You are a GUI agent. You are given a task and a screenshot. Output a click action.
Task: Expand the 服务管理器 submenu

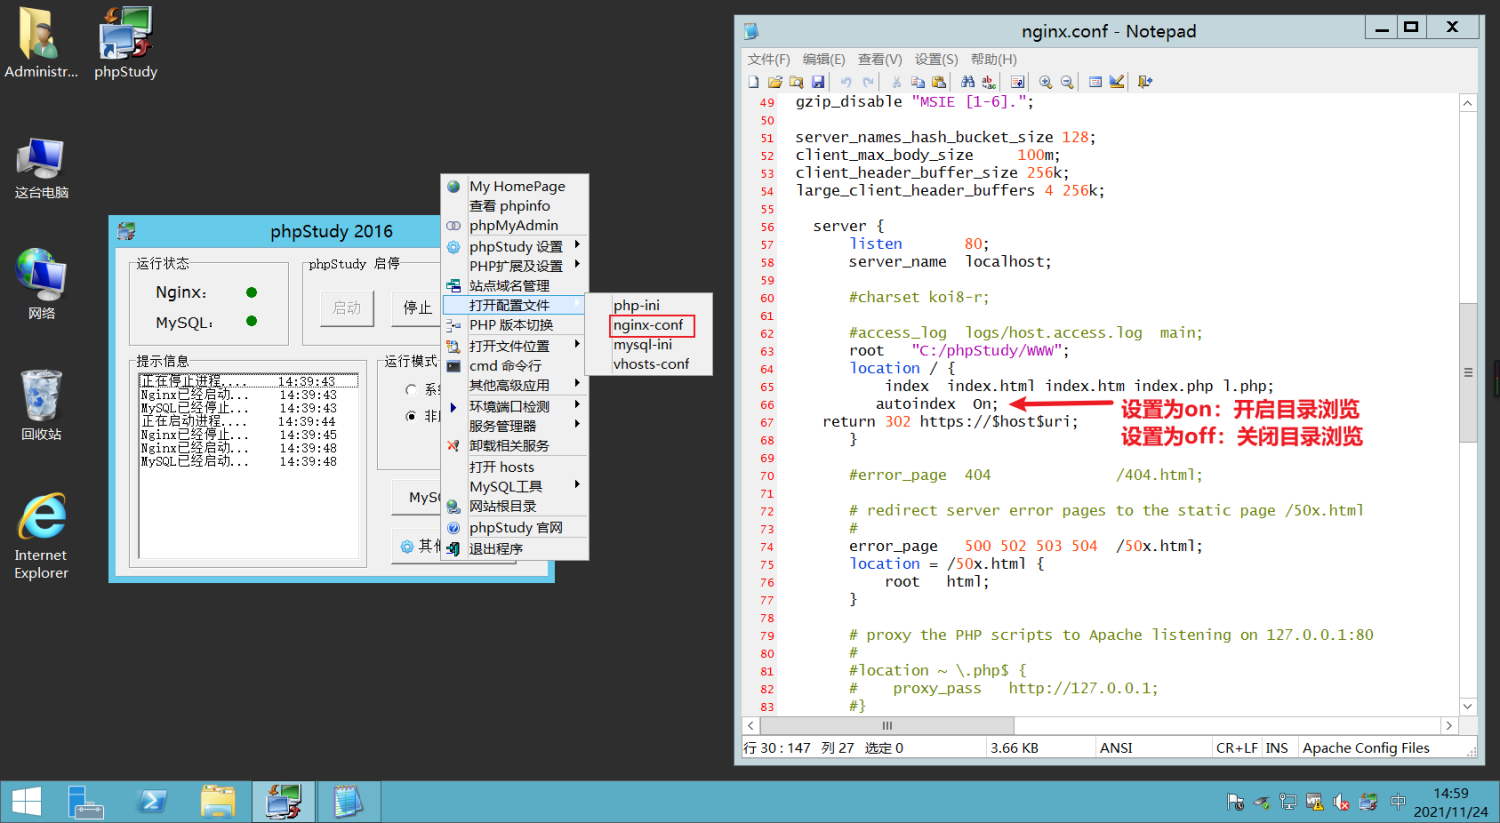tap(515, 426)
